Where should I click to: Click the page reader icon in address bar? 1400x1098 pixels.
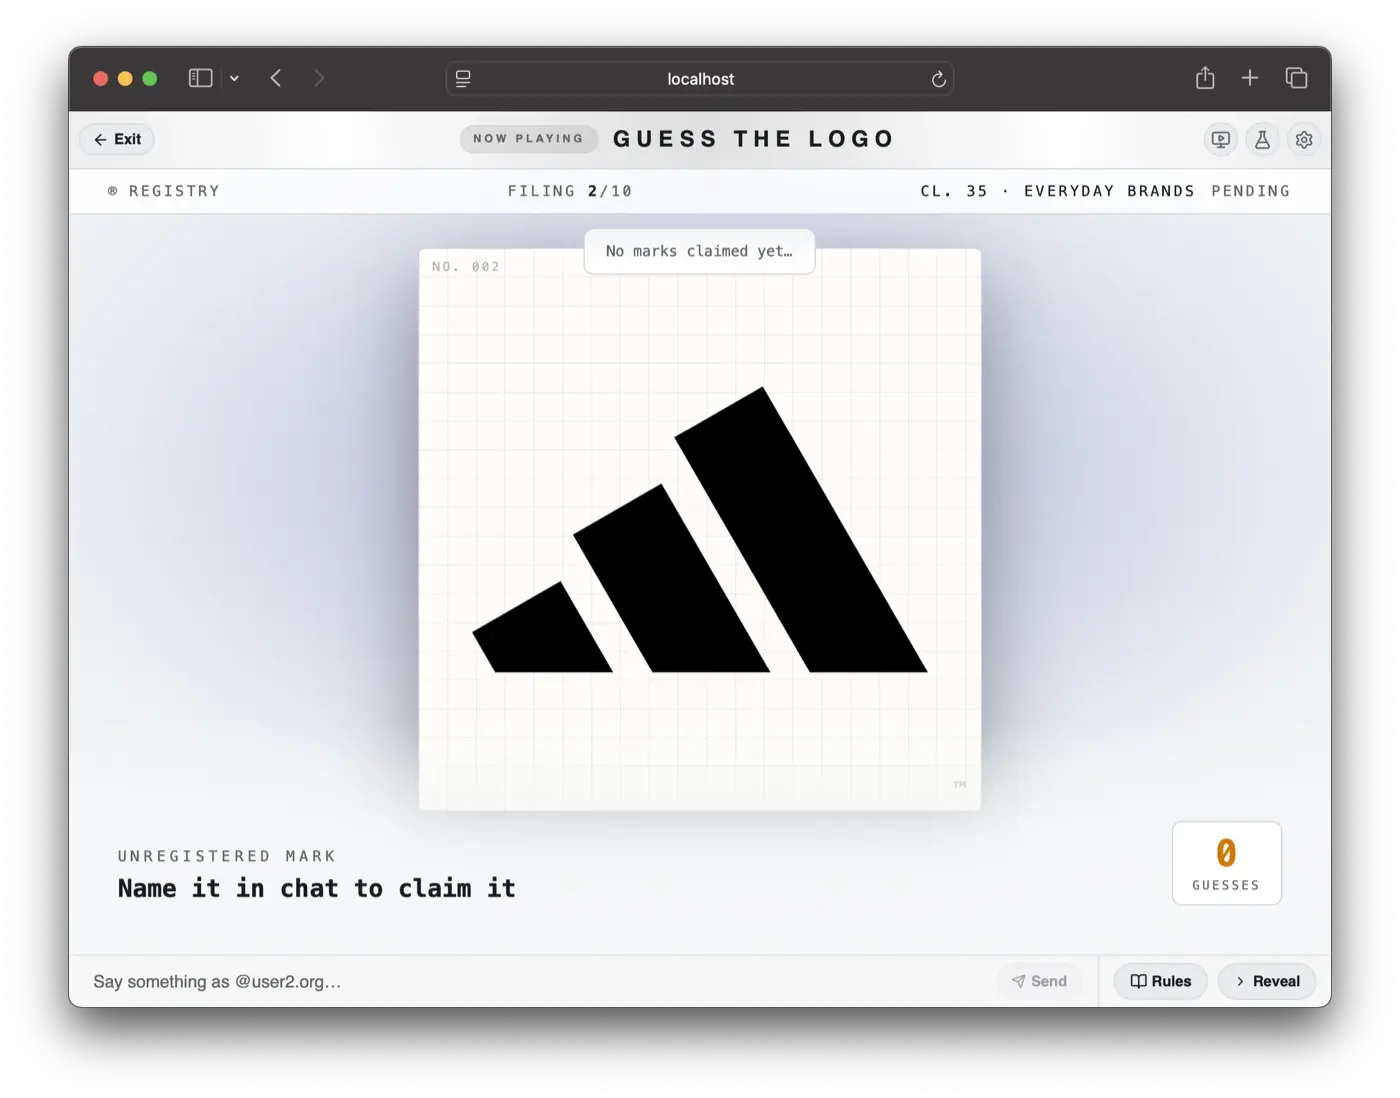pyautogui.click(x=463, y=79)
